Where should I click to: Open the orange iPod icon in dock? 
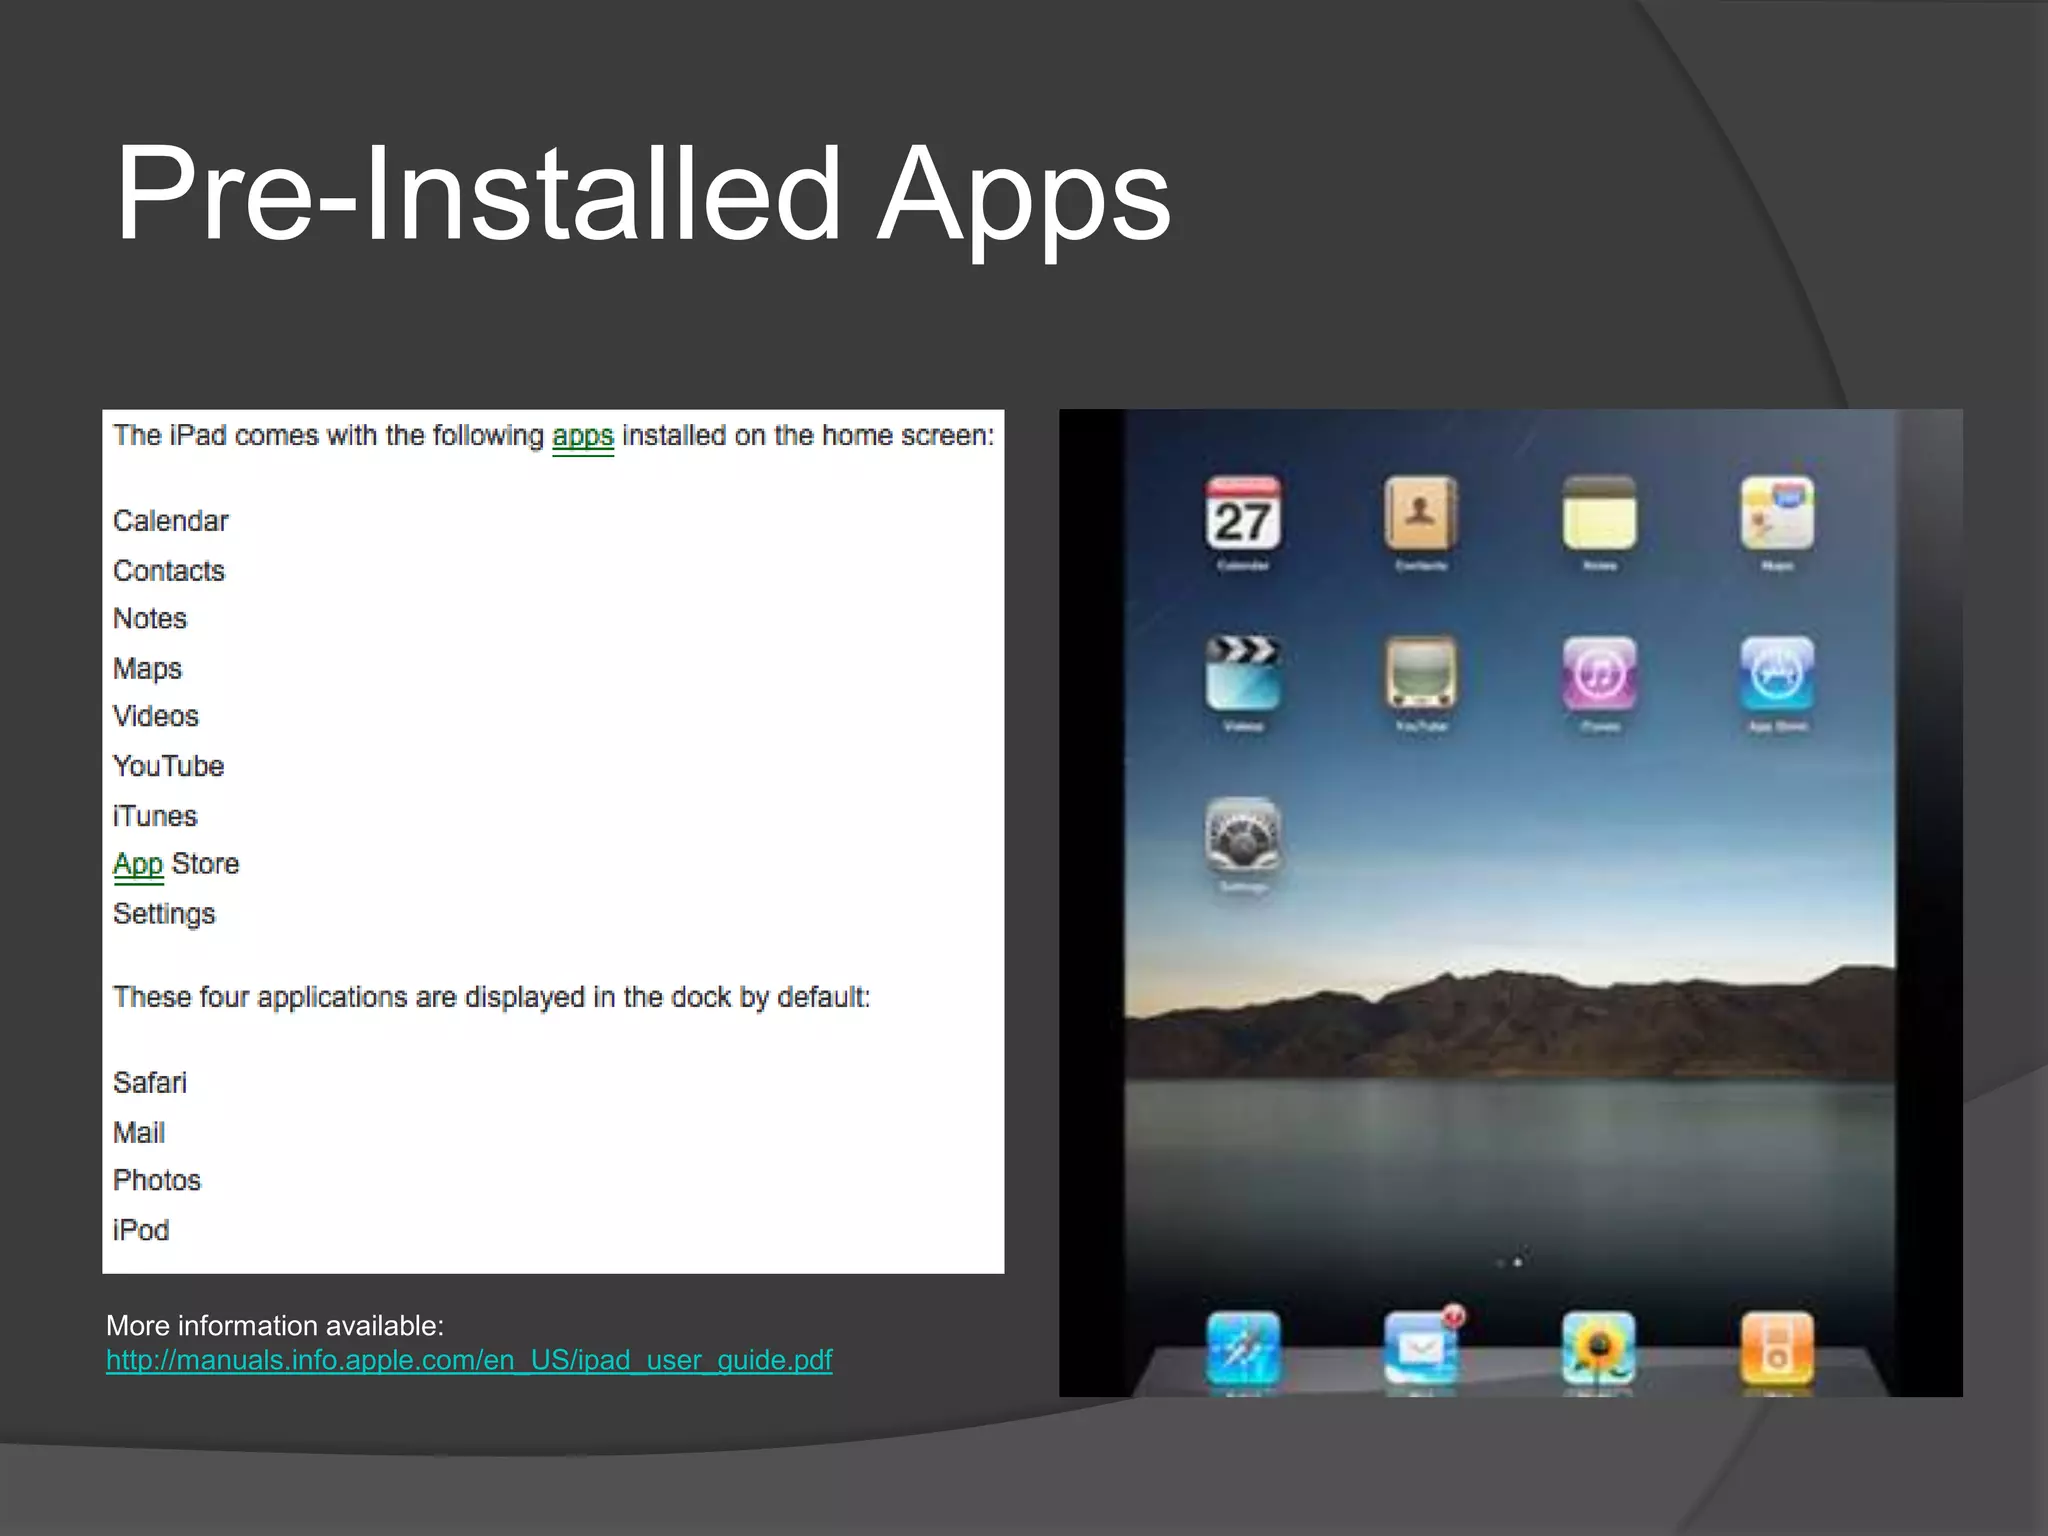(1777, 1348)
